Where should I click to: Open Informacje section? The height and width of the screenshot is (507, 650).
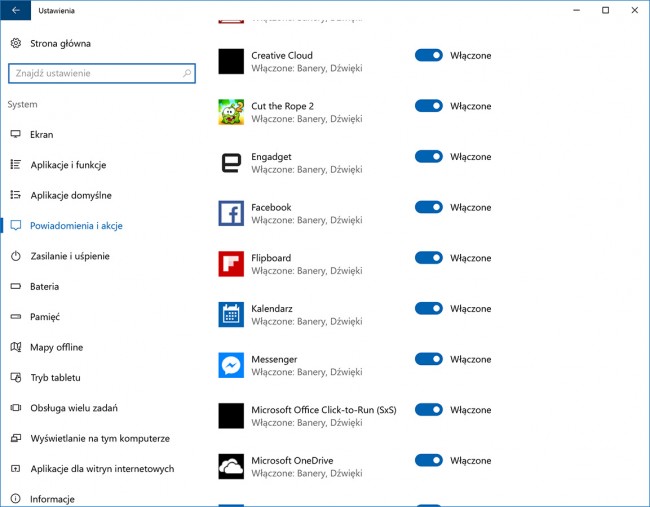52,499
